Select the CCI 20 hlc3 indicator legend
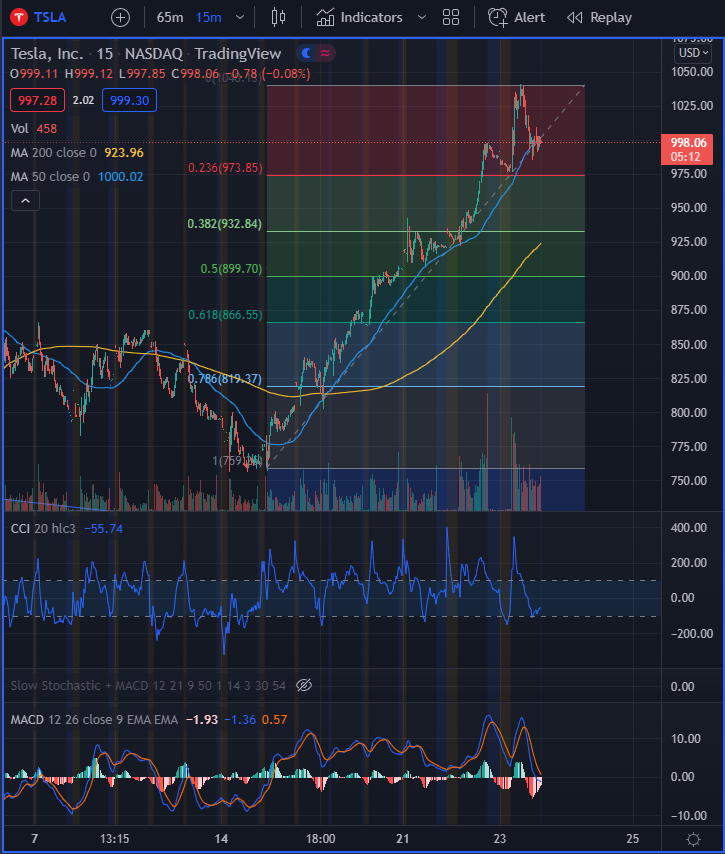Screen dimensions: 725x854 [x=43, y=528]
